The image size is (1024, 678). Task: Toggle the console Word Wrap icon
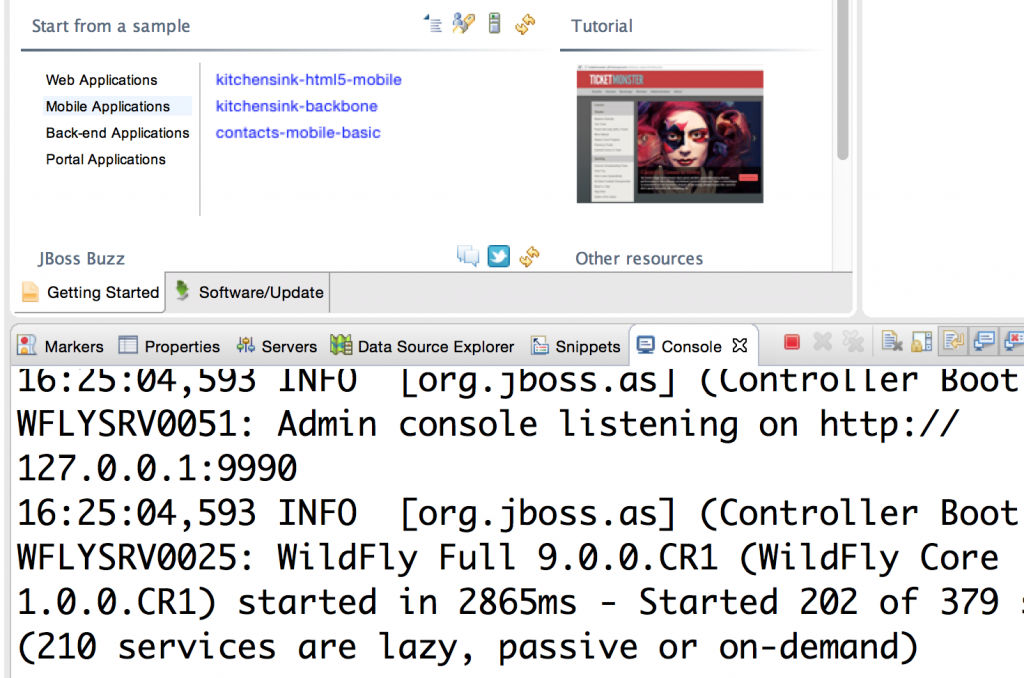[953, 342]
